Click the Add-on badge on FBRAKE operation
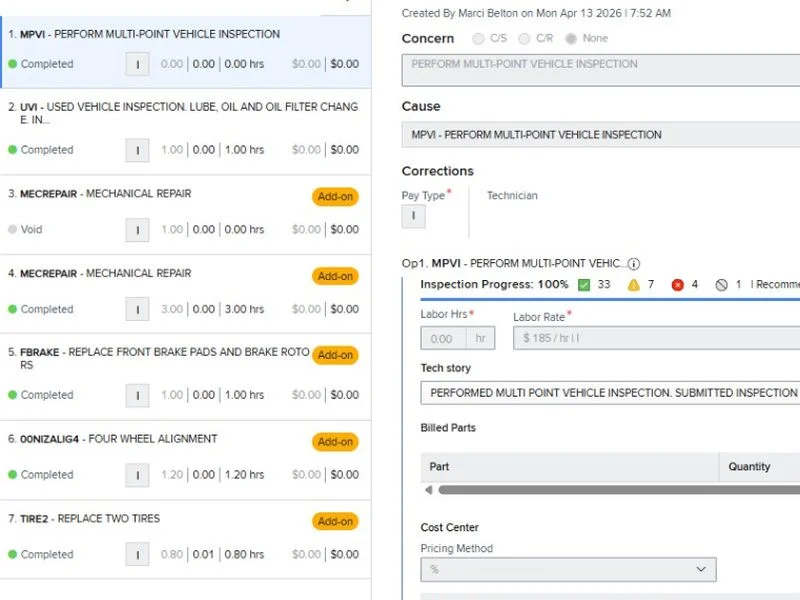This screenshot has height=600, width=800. [335, 355]
